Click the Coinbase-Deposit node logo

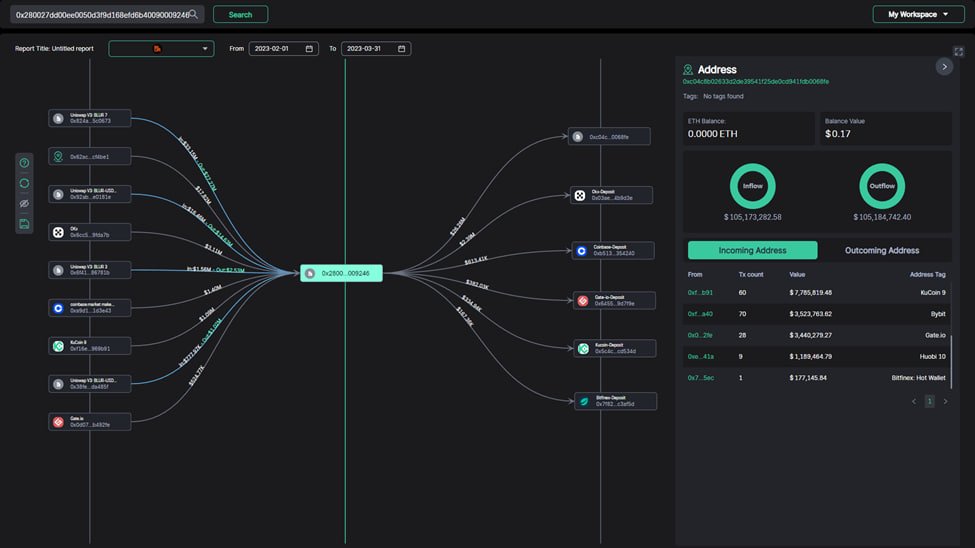tap(581, 251)
